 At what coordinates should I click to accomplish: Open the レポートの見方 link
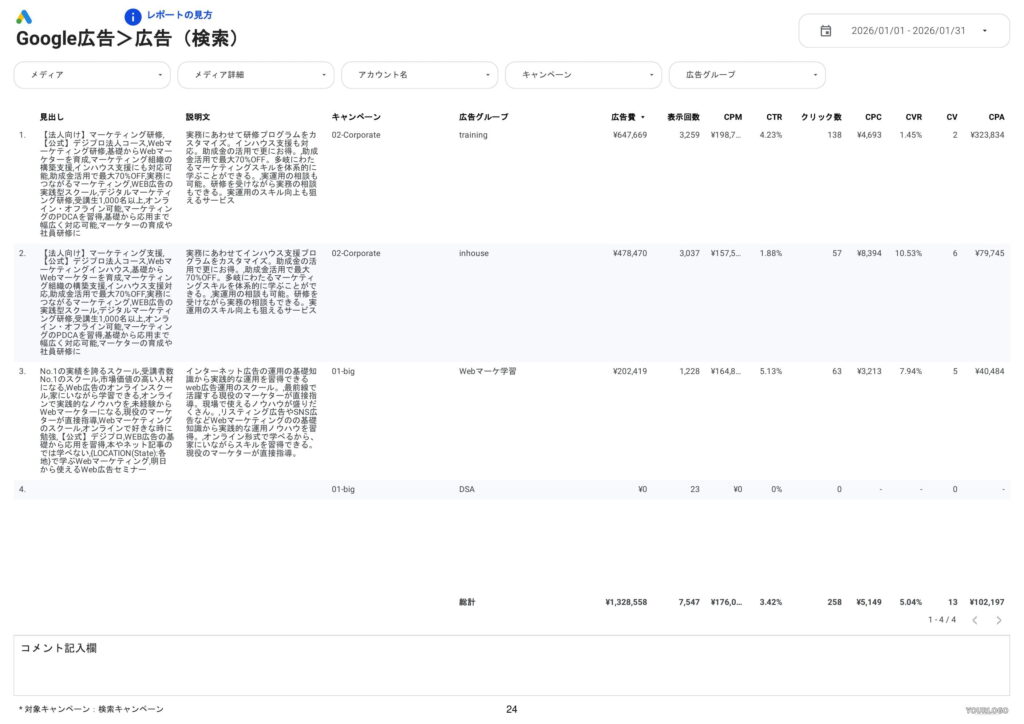[x=179, y=15]
